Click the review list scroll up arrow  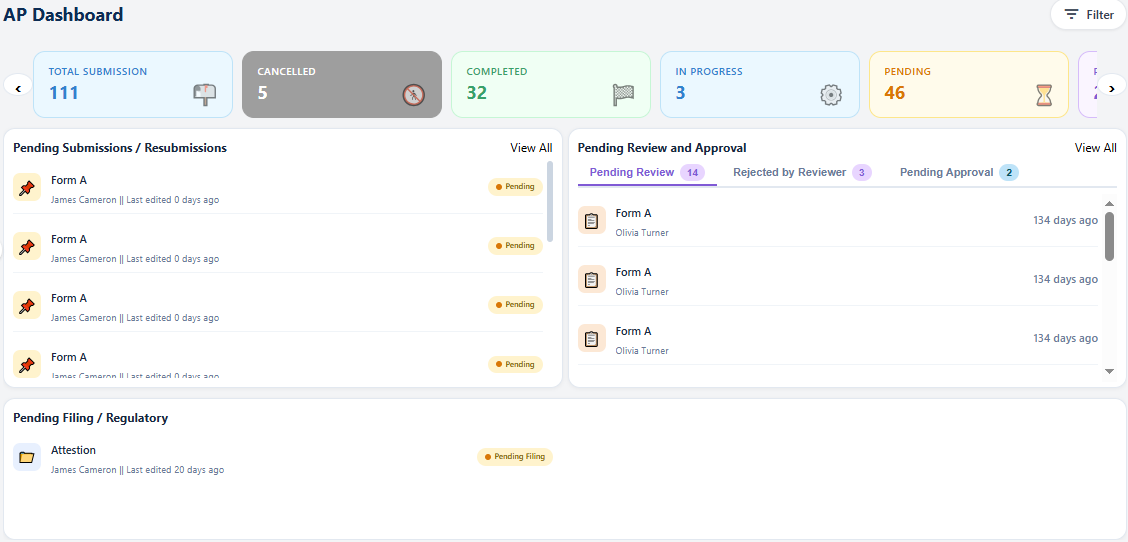[x=1109, y=203]
